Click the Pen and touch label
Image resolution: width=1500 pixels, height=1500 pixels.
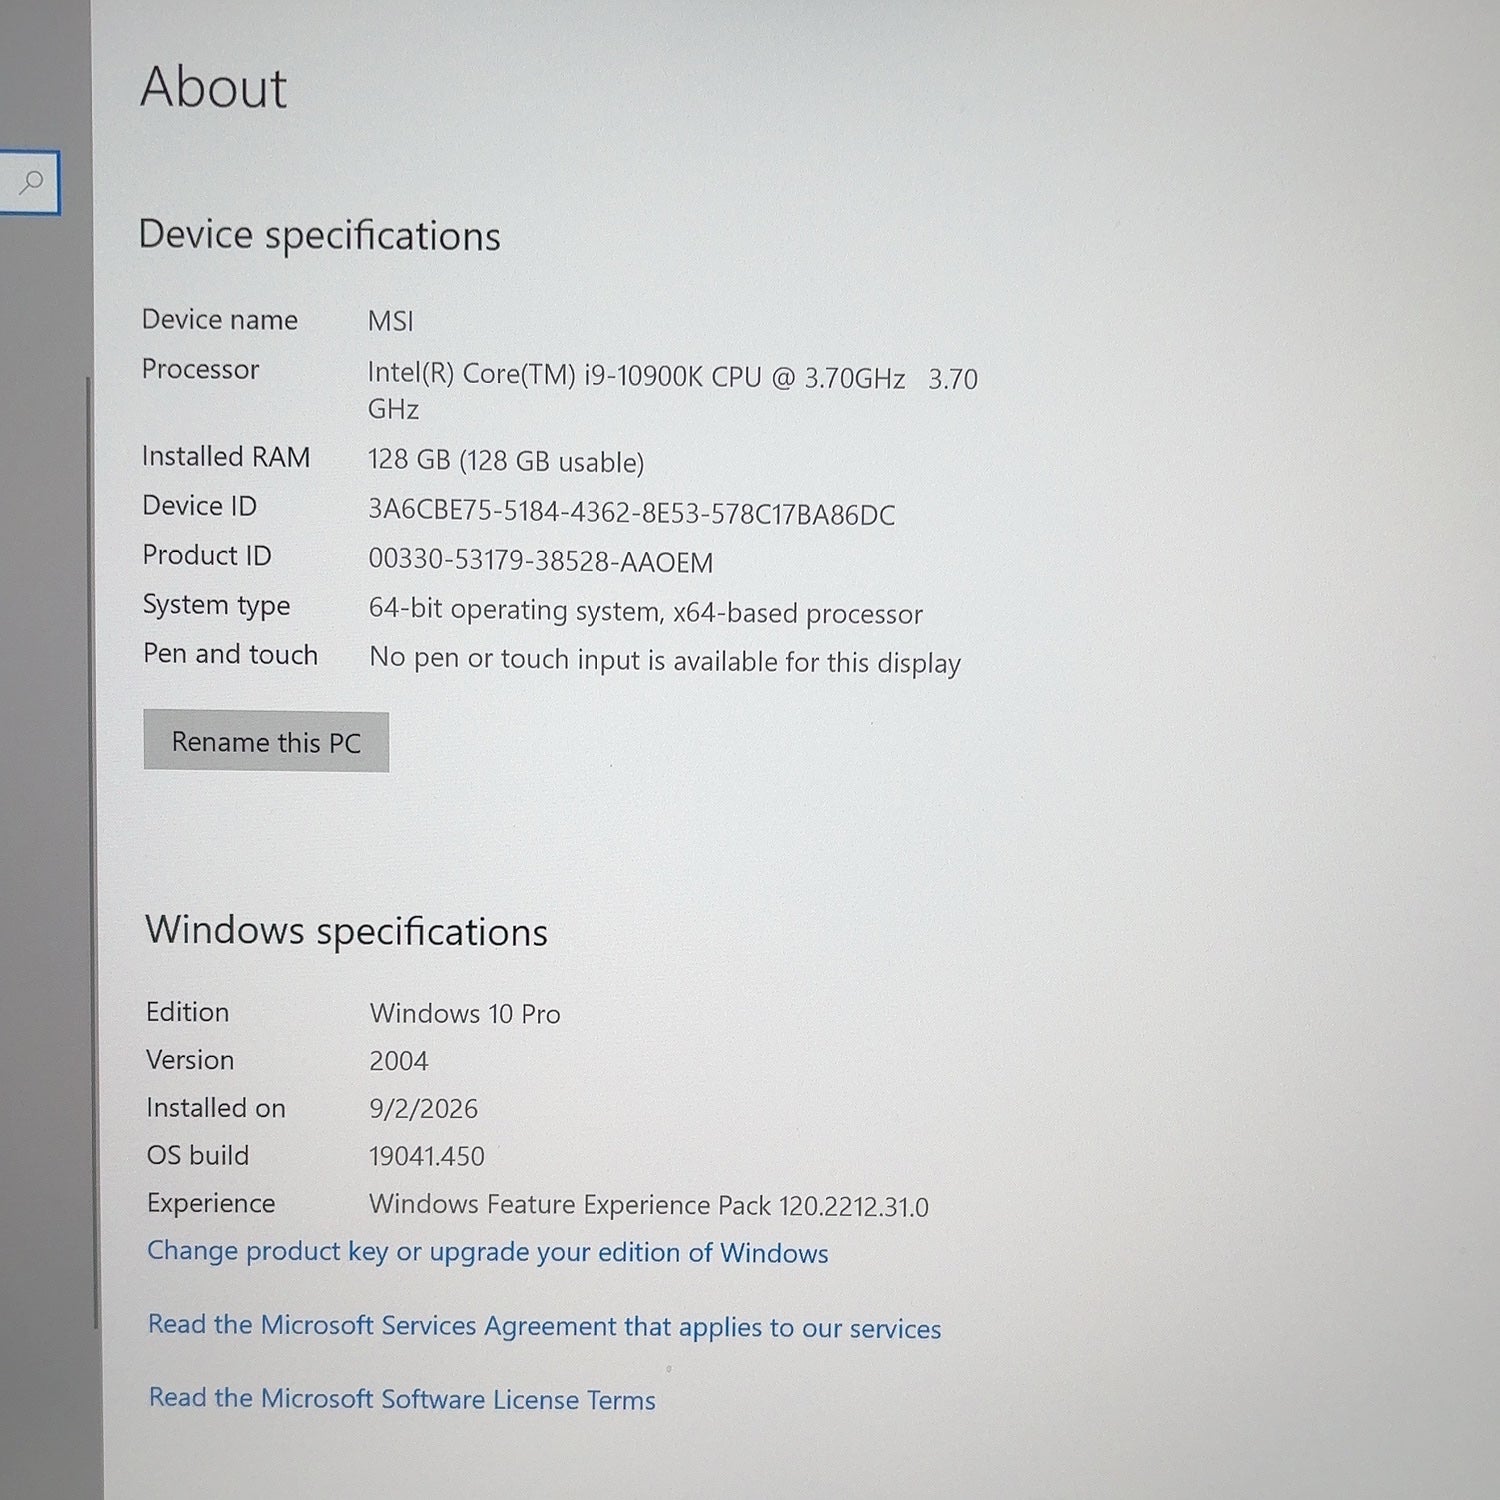coord(231,654)
